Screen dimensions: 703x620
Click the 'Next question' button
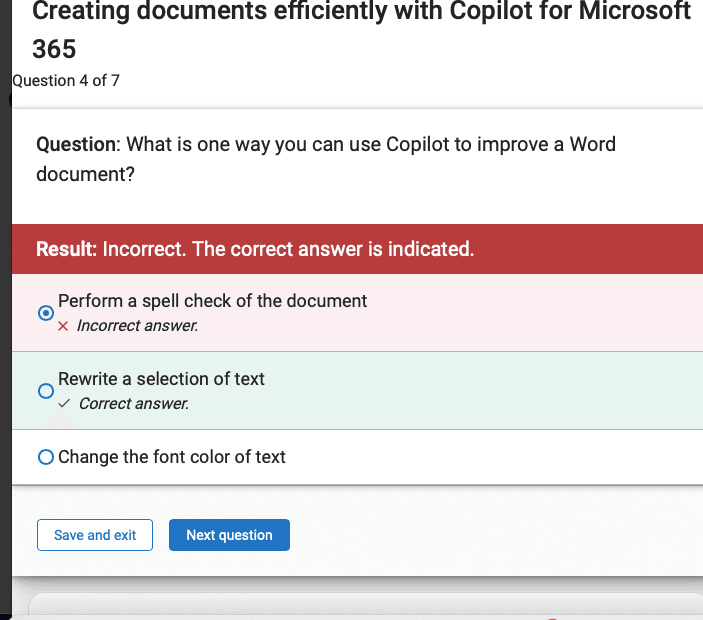[x=229, y=535]
